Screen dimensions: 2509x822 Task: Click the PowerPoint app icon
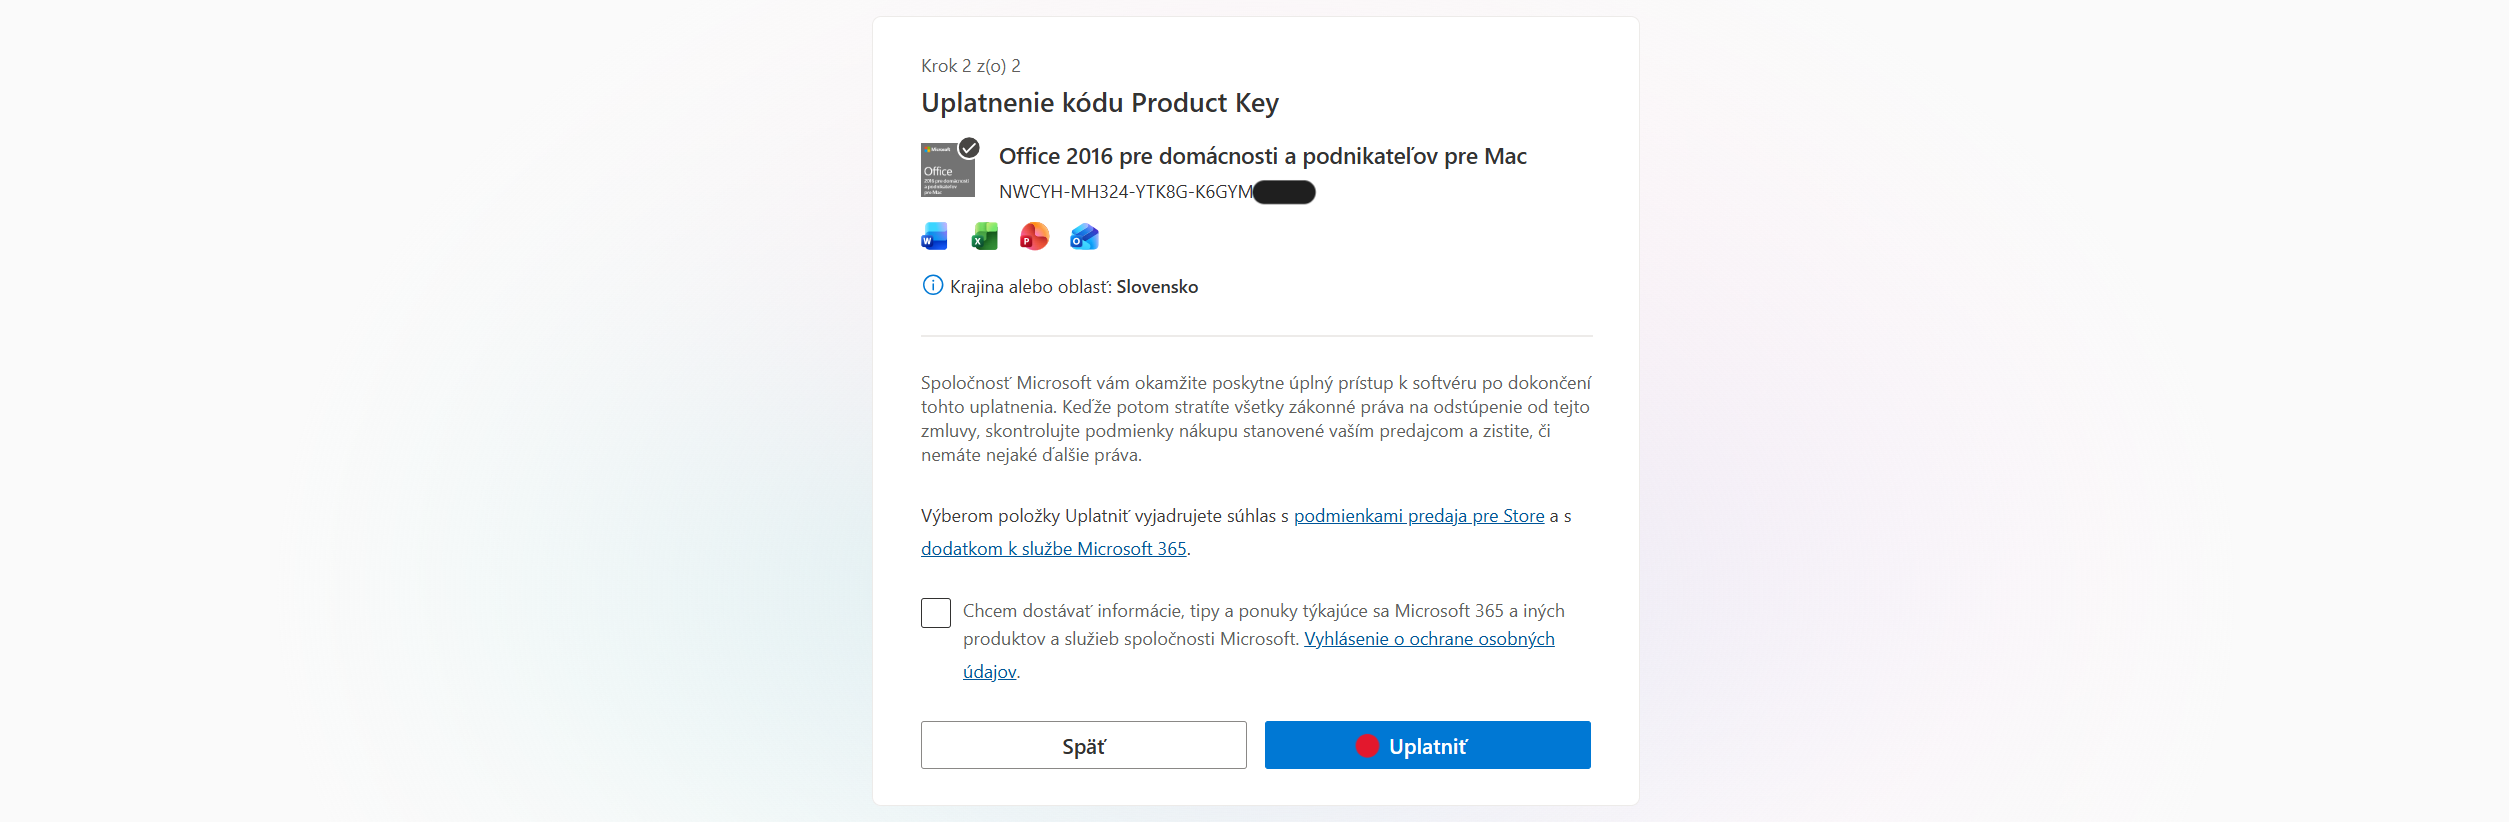(x=1034, y=237)
